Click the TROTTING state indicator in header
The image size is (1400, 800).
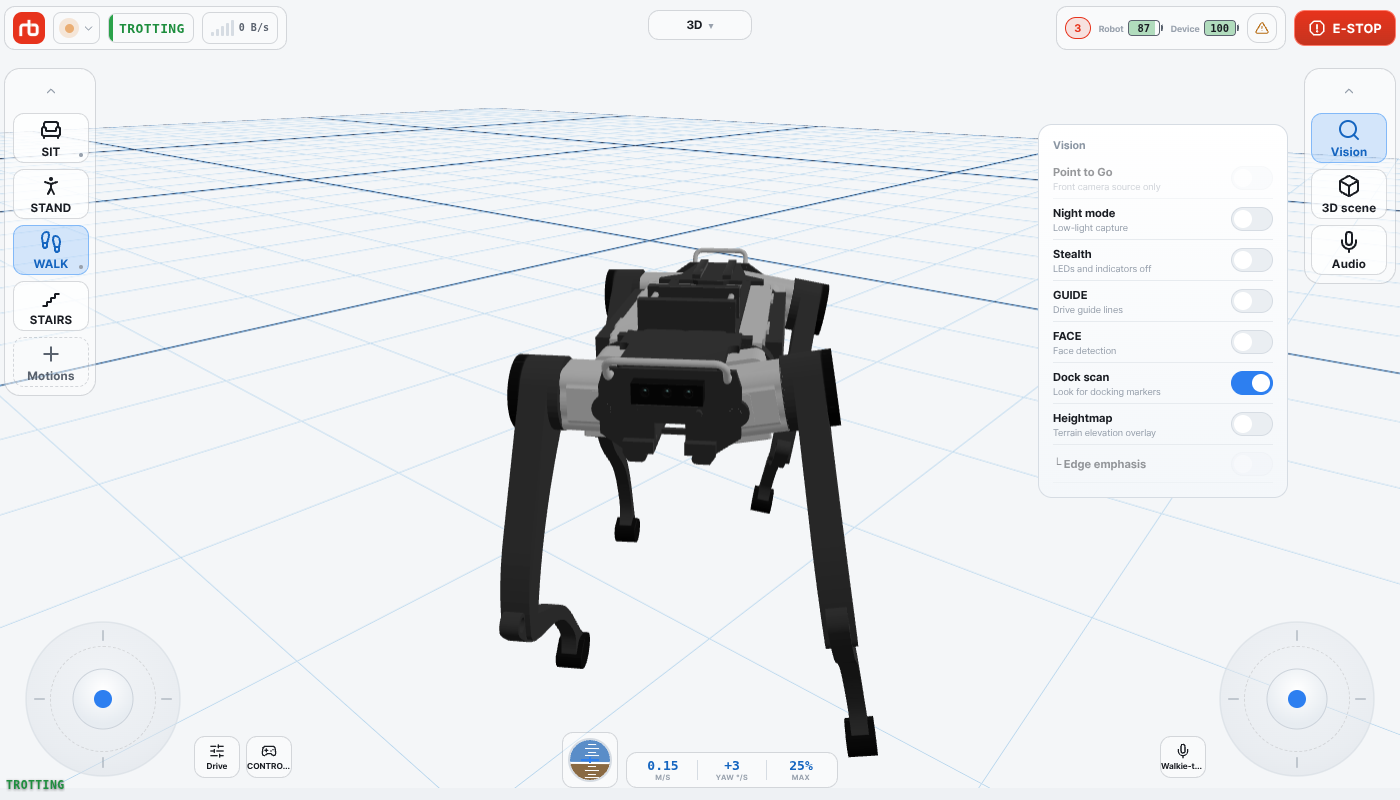coord(151,28)
